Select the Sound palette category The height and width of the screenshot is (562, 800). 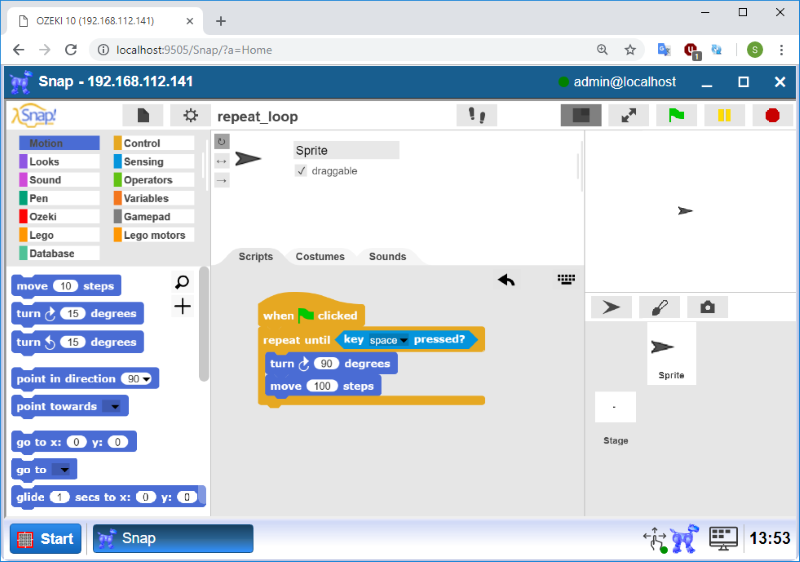click(59, 180)
